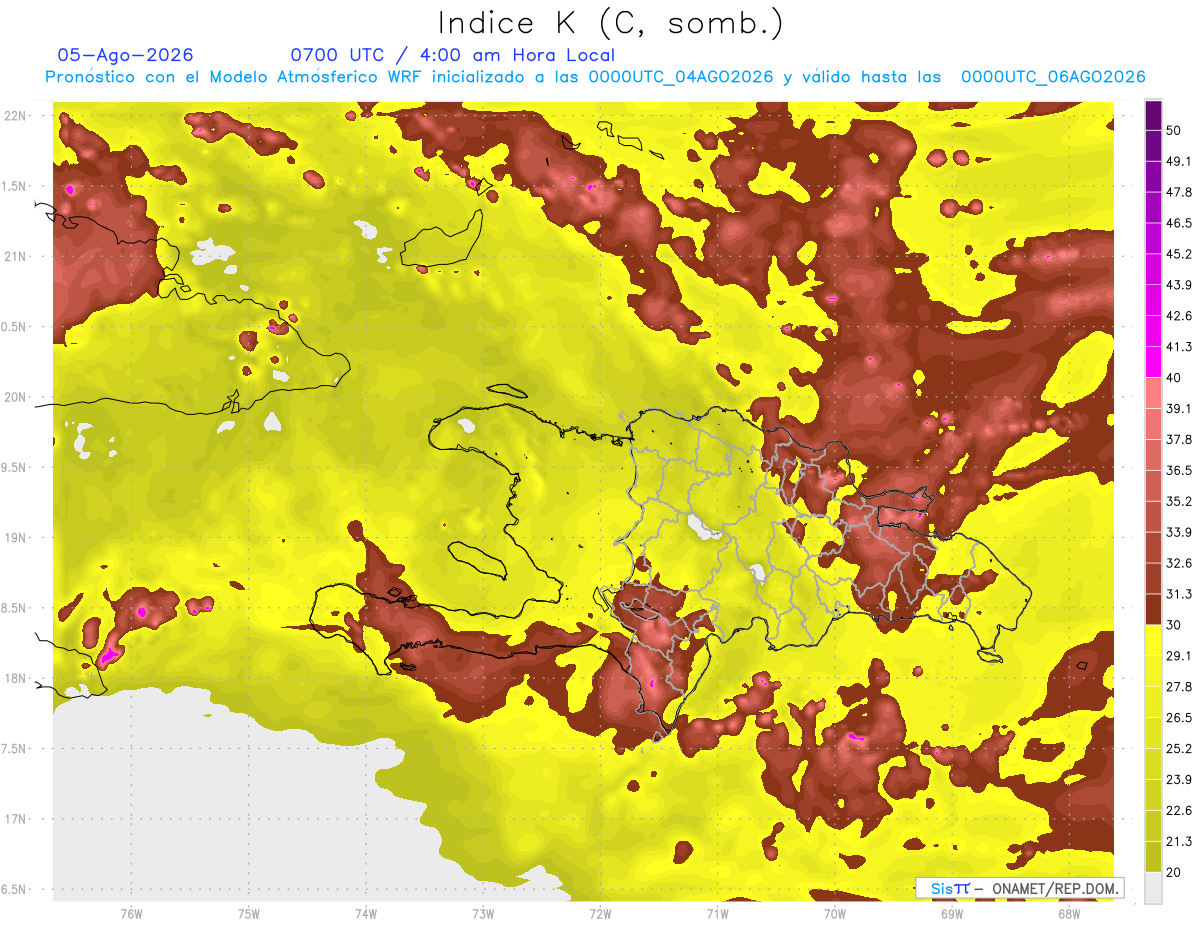1200x927 pixels.
Task: Click legend value '50'
Action: tap(1174, 130)
